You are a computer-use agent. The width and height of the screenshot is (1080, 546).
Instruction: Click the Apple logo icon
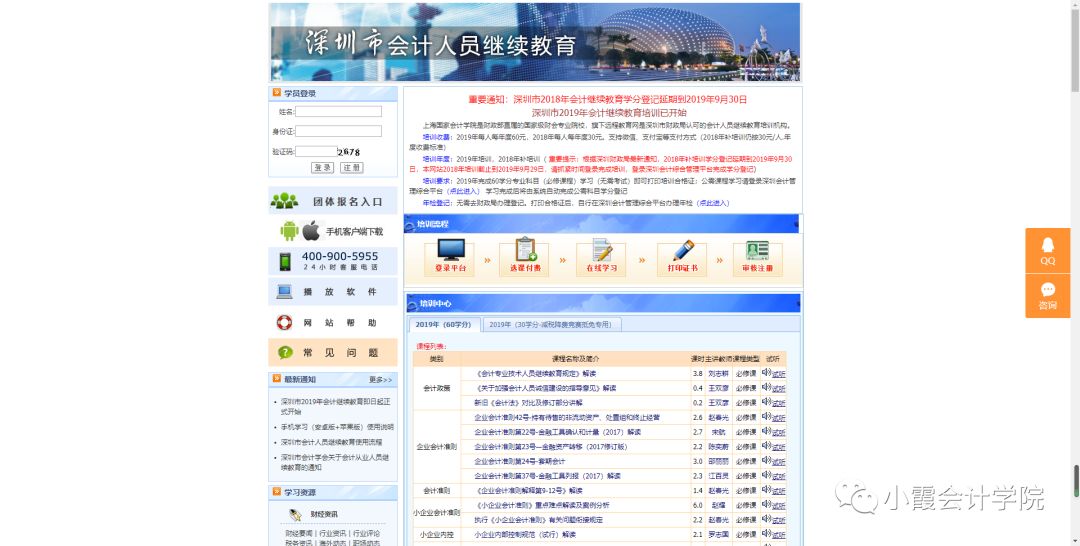311,231
